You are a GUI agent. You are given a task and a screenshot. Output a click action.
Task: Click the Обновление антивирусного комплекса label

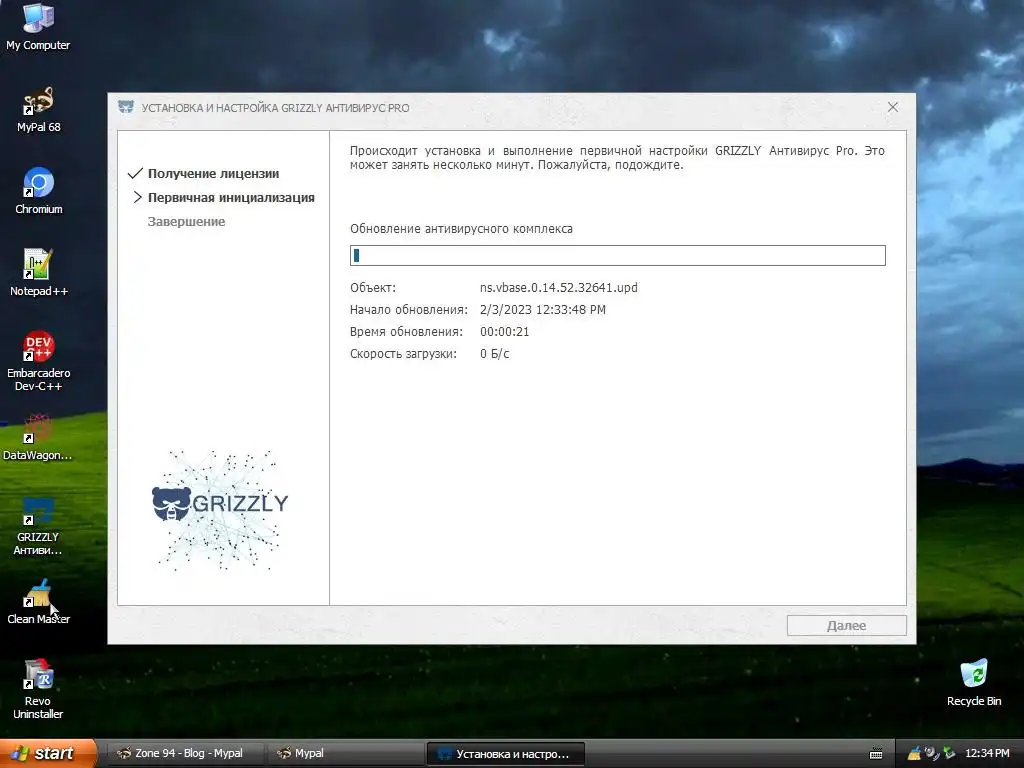(x=461, y=229)
